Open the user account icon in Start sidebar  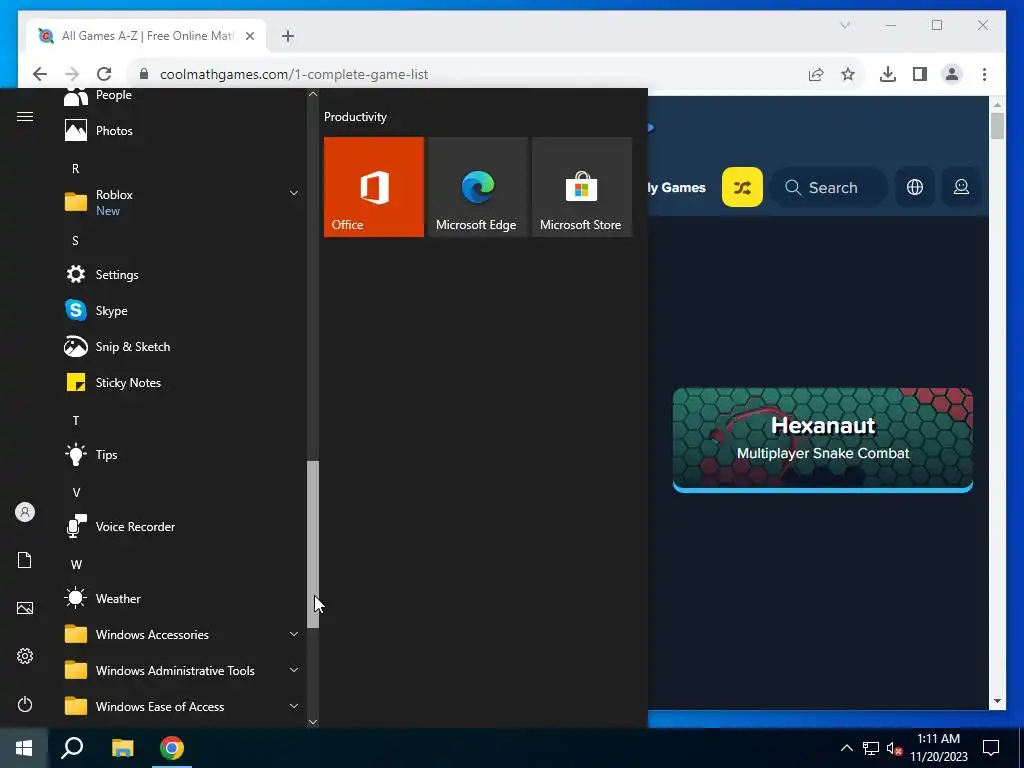pyautogui.click(x=25, y=512)
